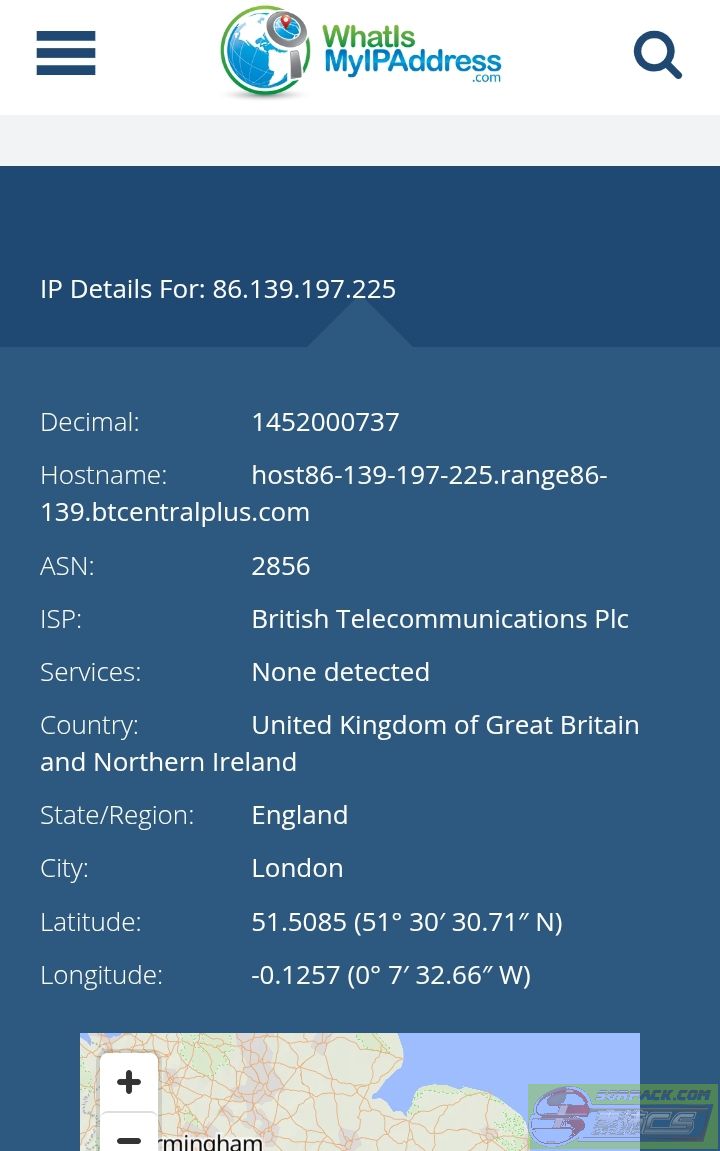
Task: Click the None detected services value
Action: coord(340,672)
